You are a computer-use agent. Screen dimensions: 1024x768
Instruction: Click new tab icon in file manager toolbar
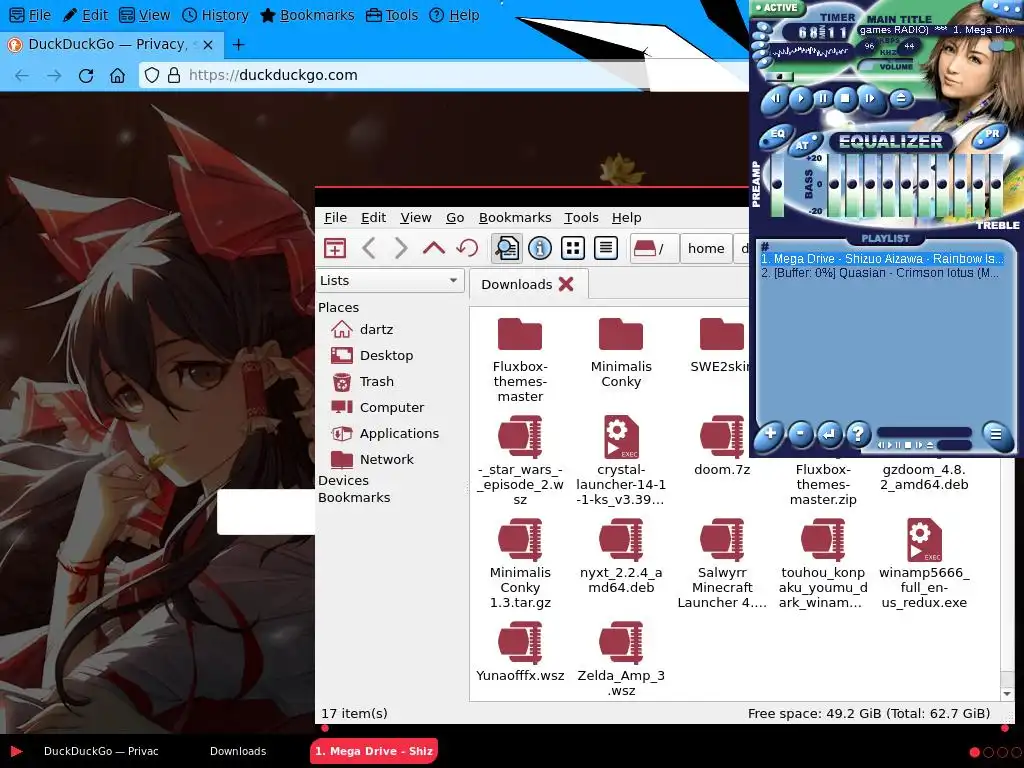coord(335,248)
